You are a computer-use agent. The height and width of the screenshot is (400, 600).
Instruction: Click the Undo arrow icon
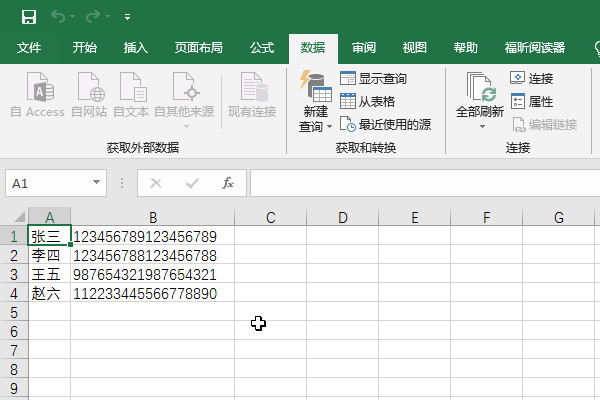click(58, 16)
